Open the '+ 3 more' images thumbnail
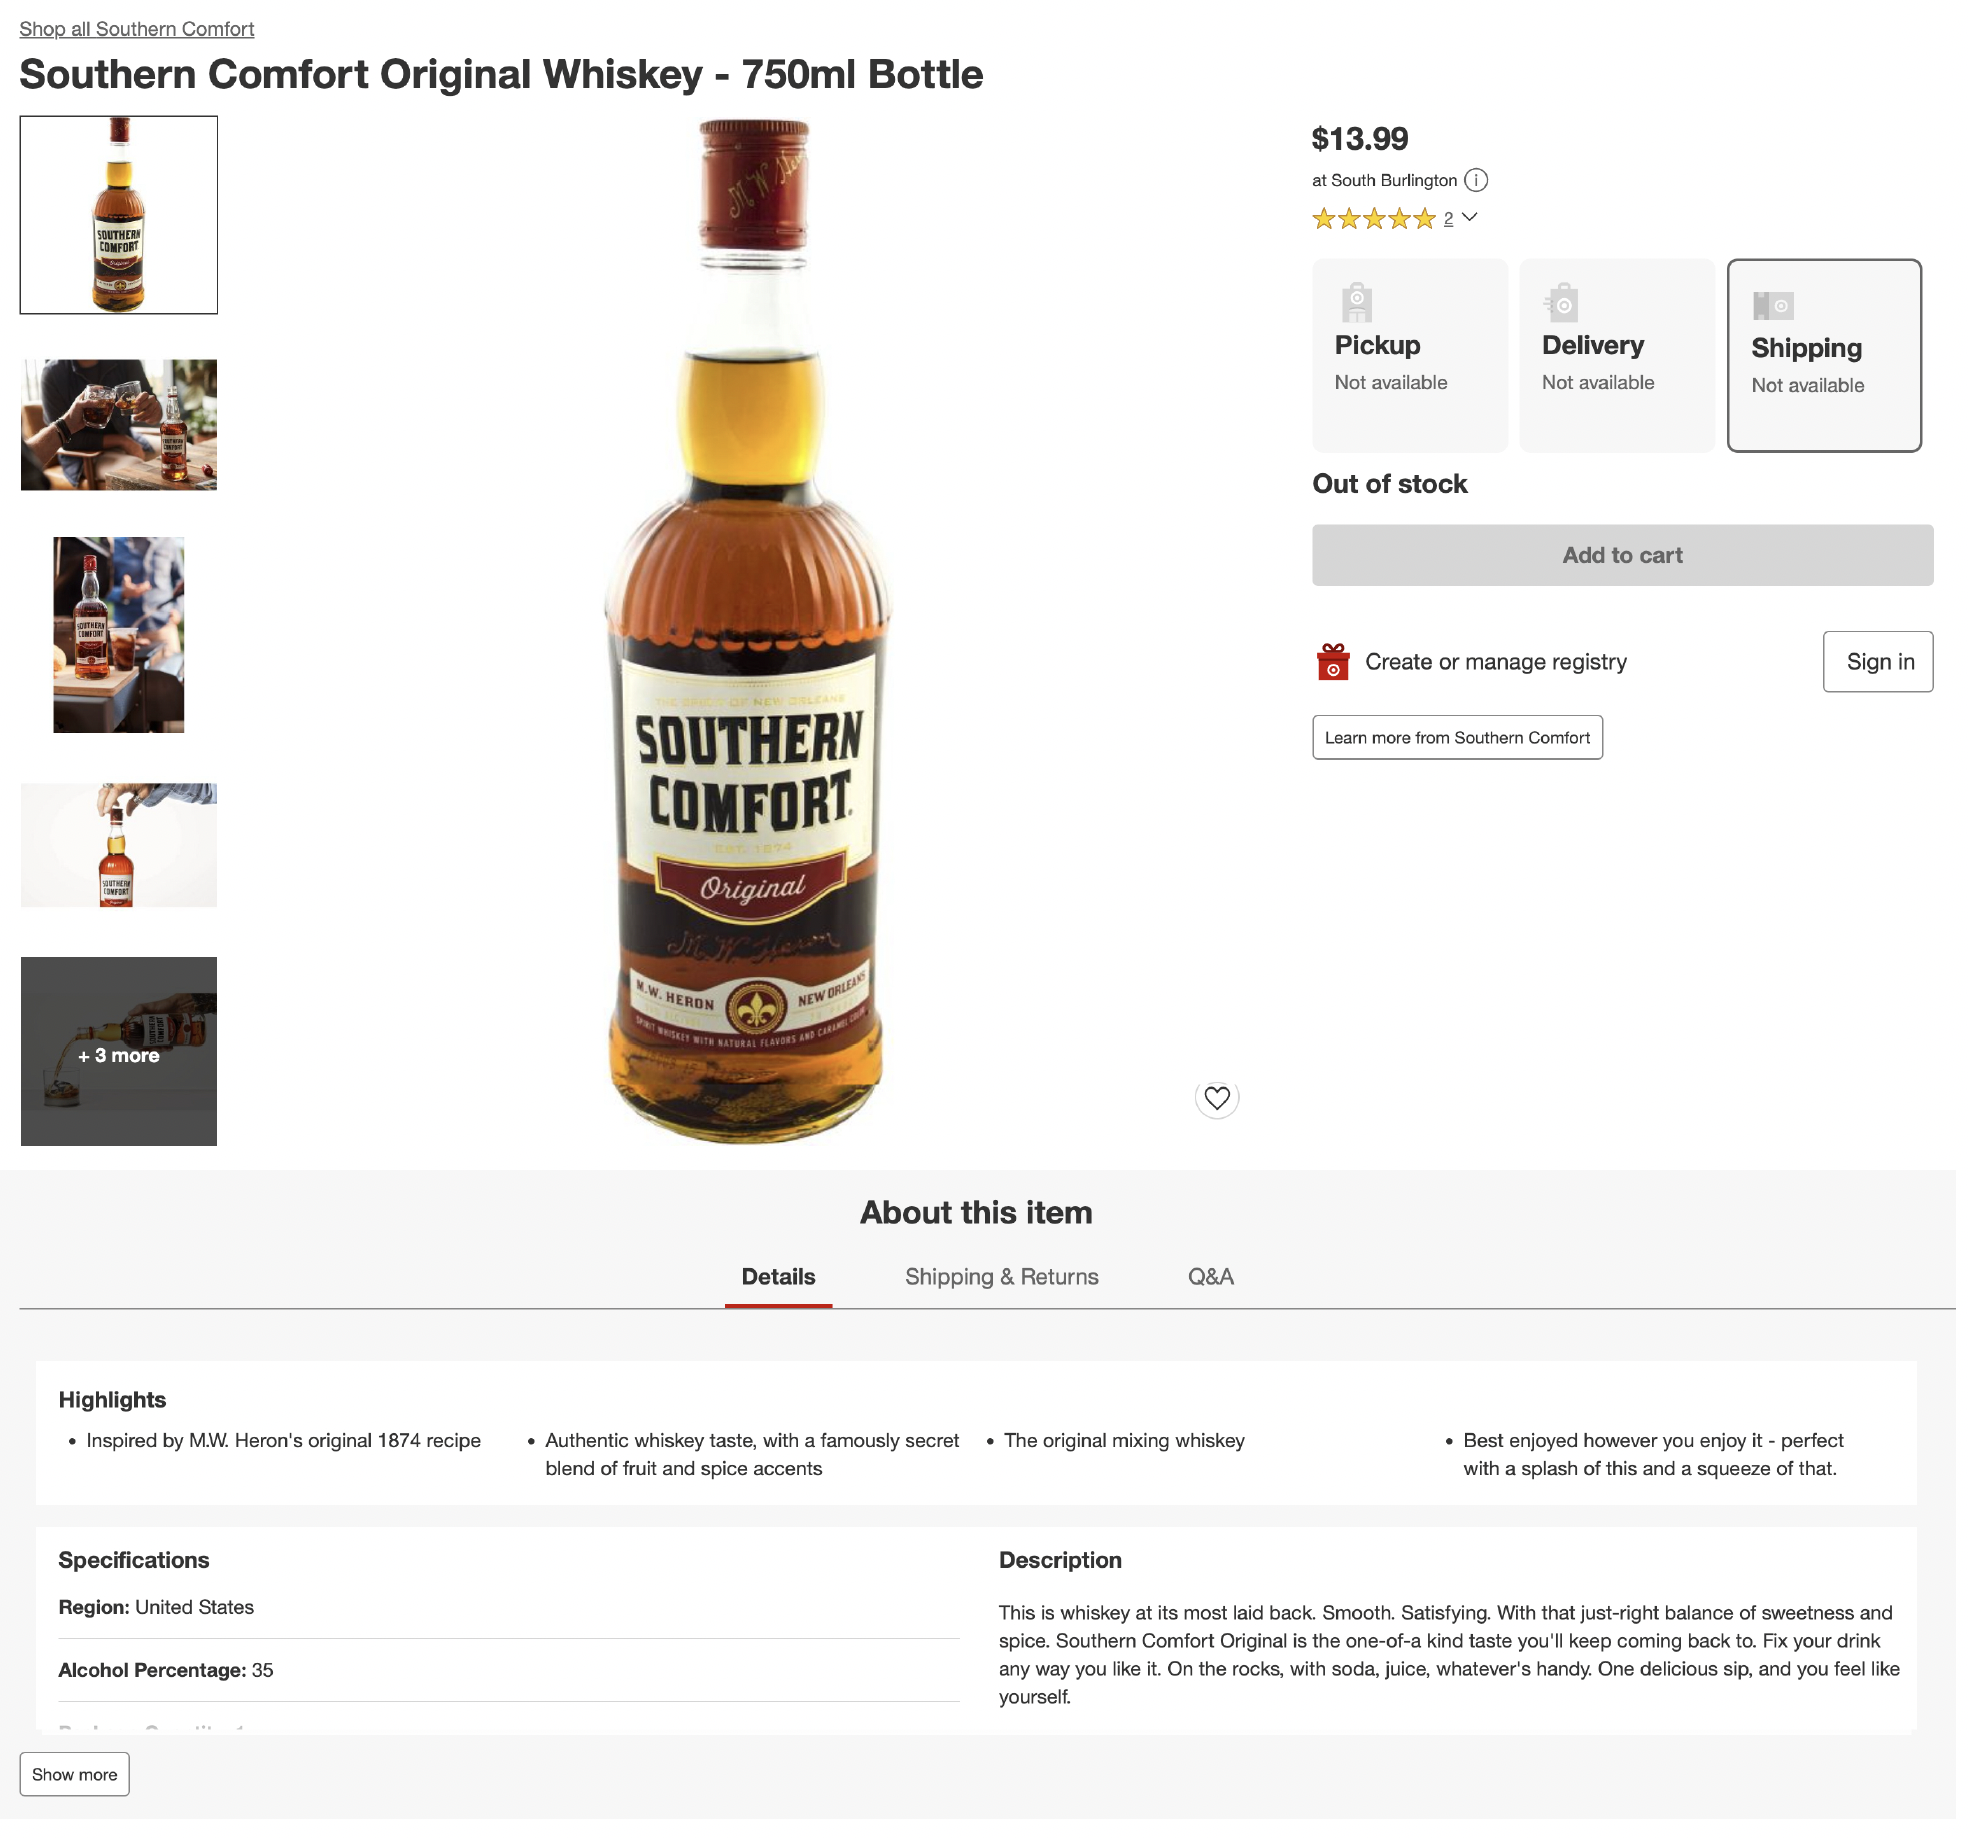1968x1838 pixels. coord(119,1051)
